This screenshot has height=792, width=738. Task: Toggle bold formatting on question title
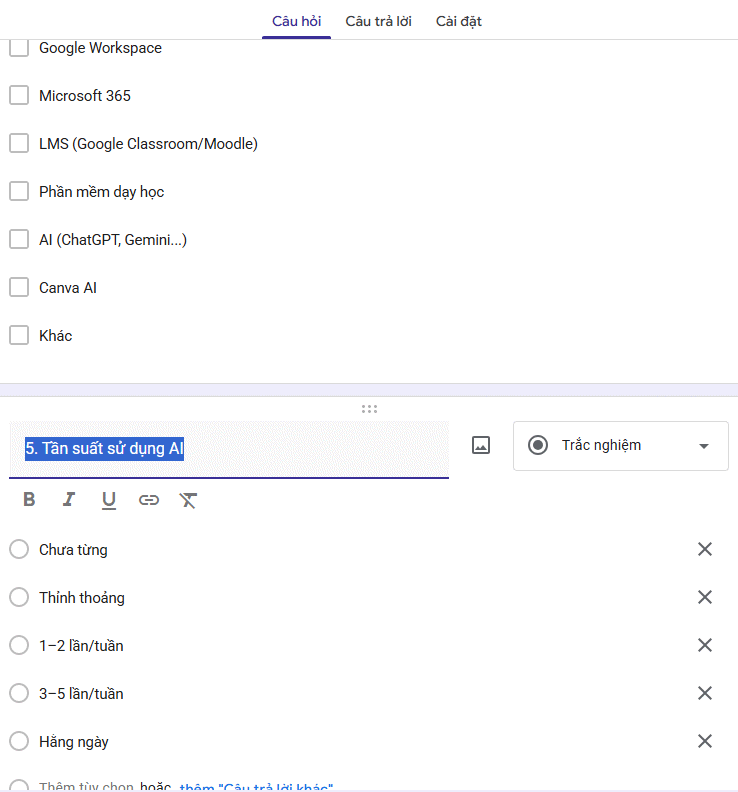(x=29, y=500)
